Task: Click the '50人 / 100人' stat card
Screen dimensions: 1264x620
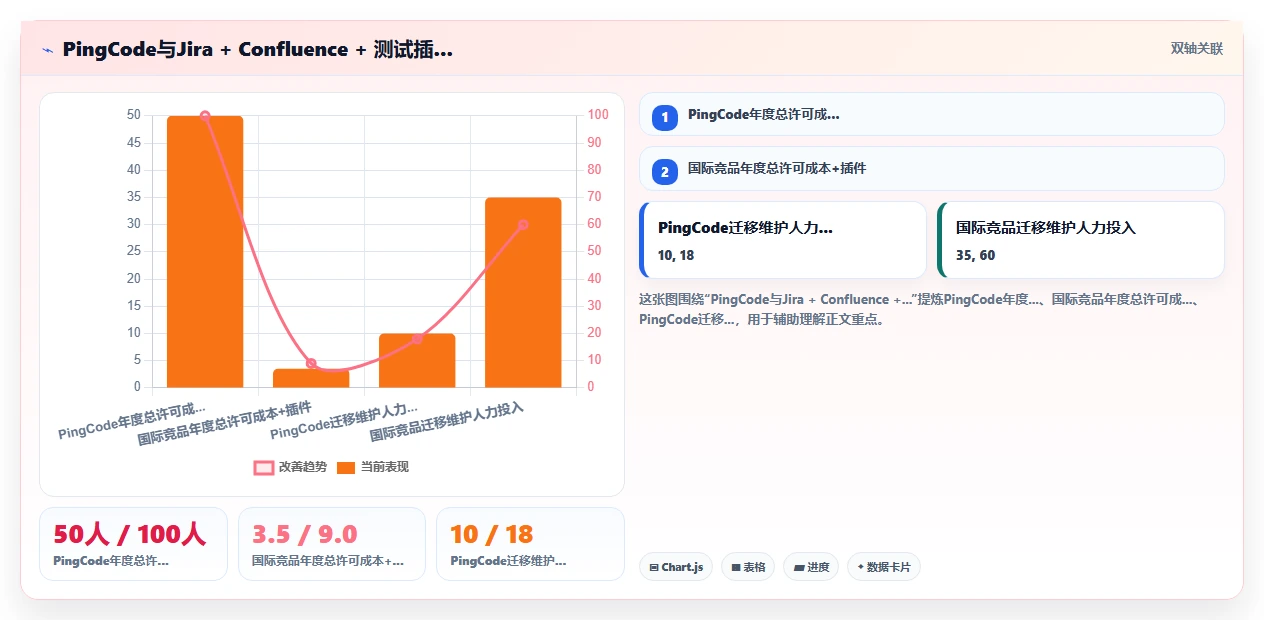Action: pyautogui.click(x=133, y=544)
